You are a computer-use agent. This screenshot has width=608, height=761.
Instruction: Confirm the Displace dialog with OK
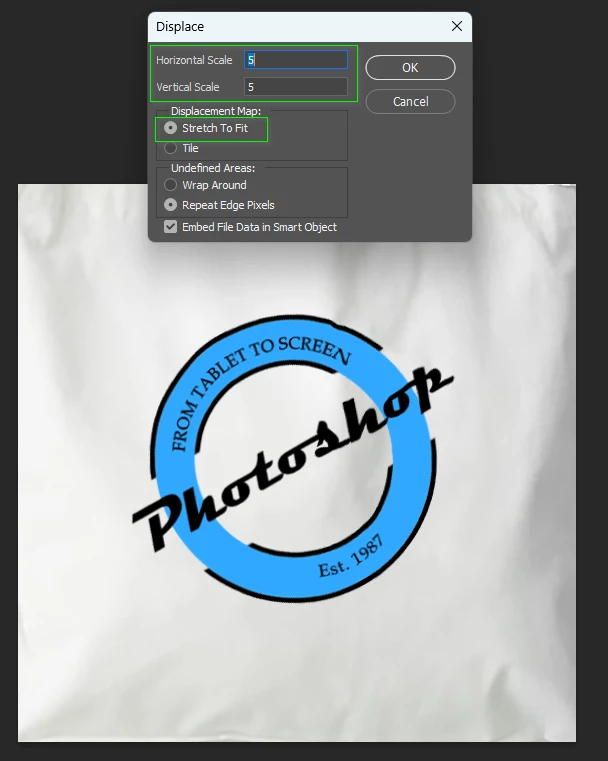tap(410, 67)
